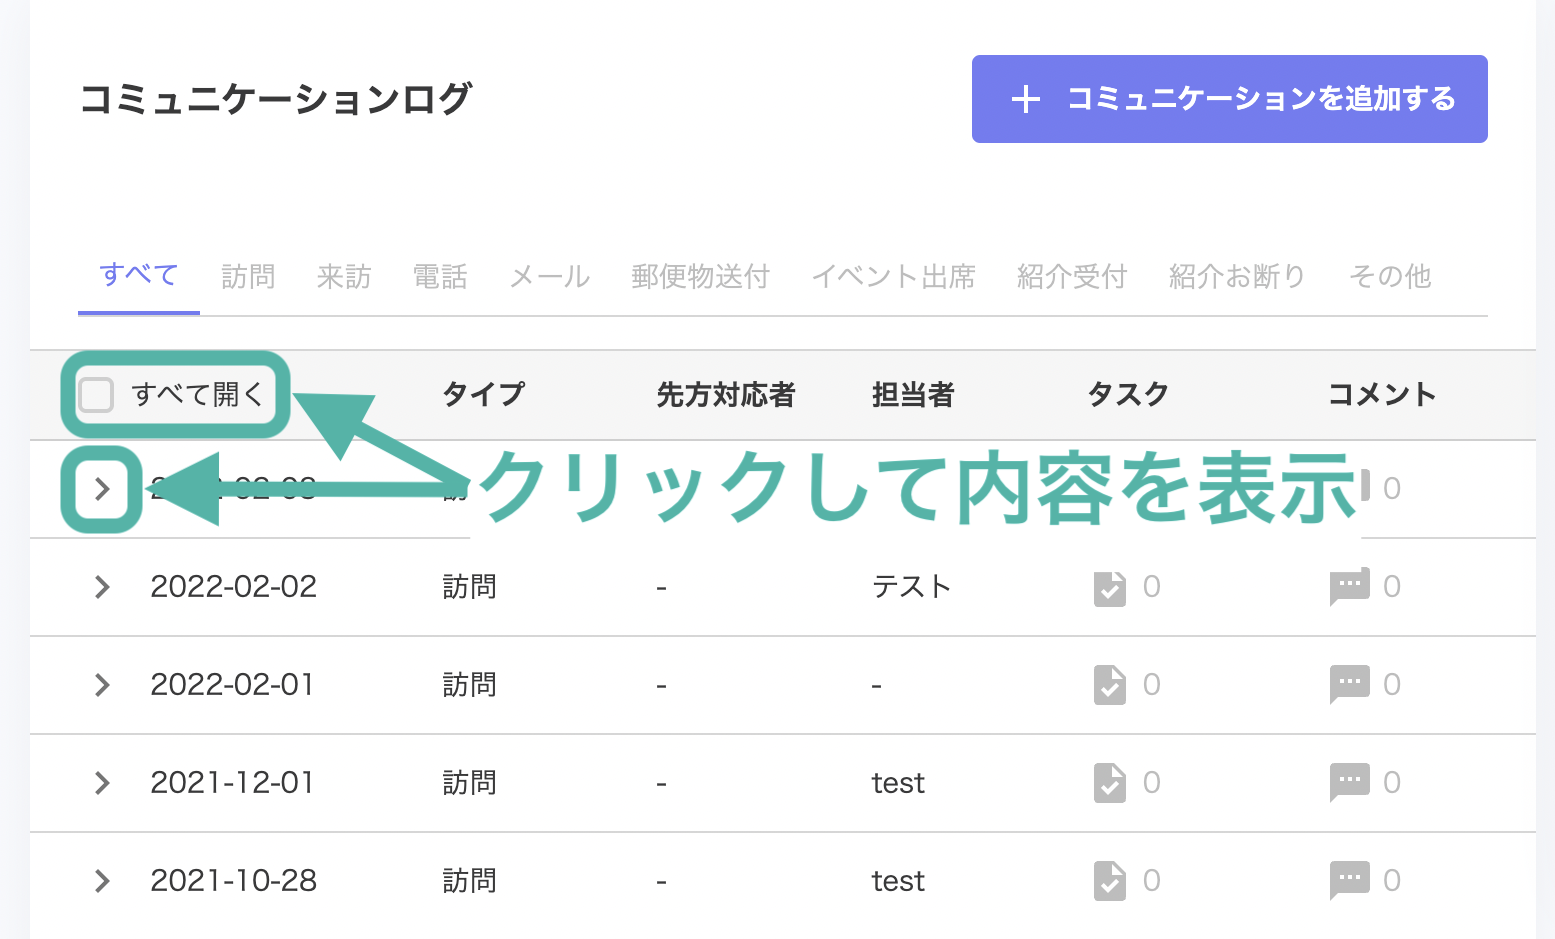Switch to the イベント出席 tab
The image size is (1555, 939).
[x=893, y=276]
